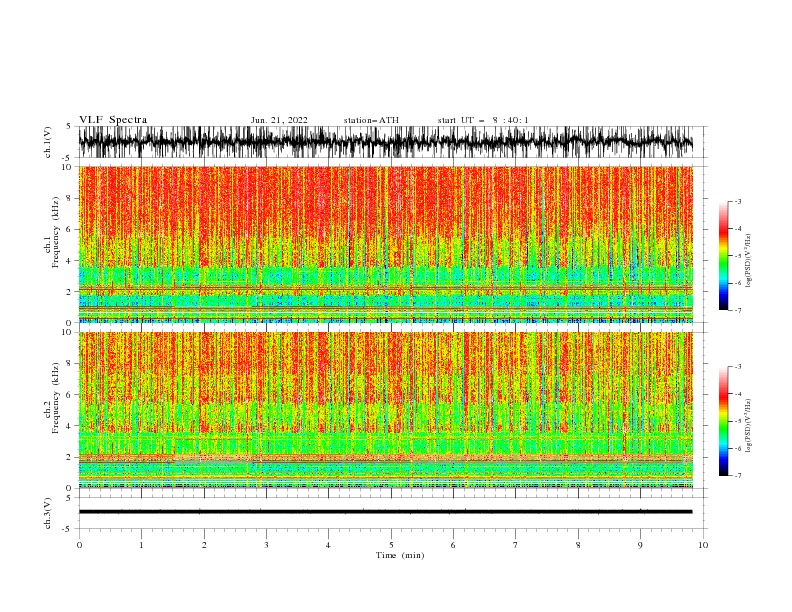Click the ch.1 waveform plot
The image size is (792, 612).
pos(393,142)
